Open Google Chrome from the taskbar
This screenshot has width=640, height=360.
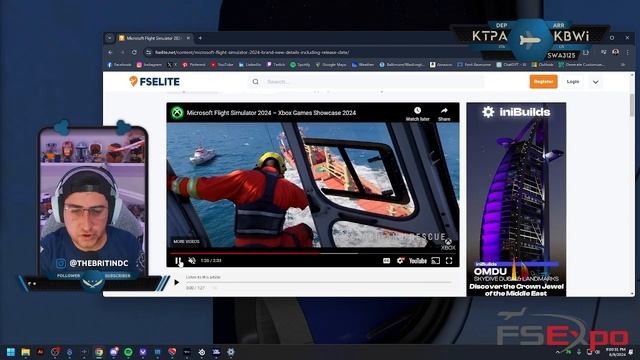pos(99,352)
